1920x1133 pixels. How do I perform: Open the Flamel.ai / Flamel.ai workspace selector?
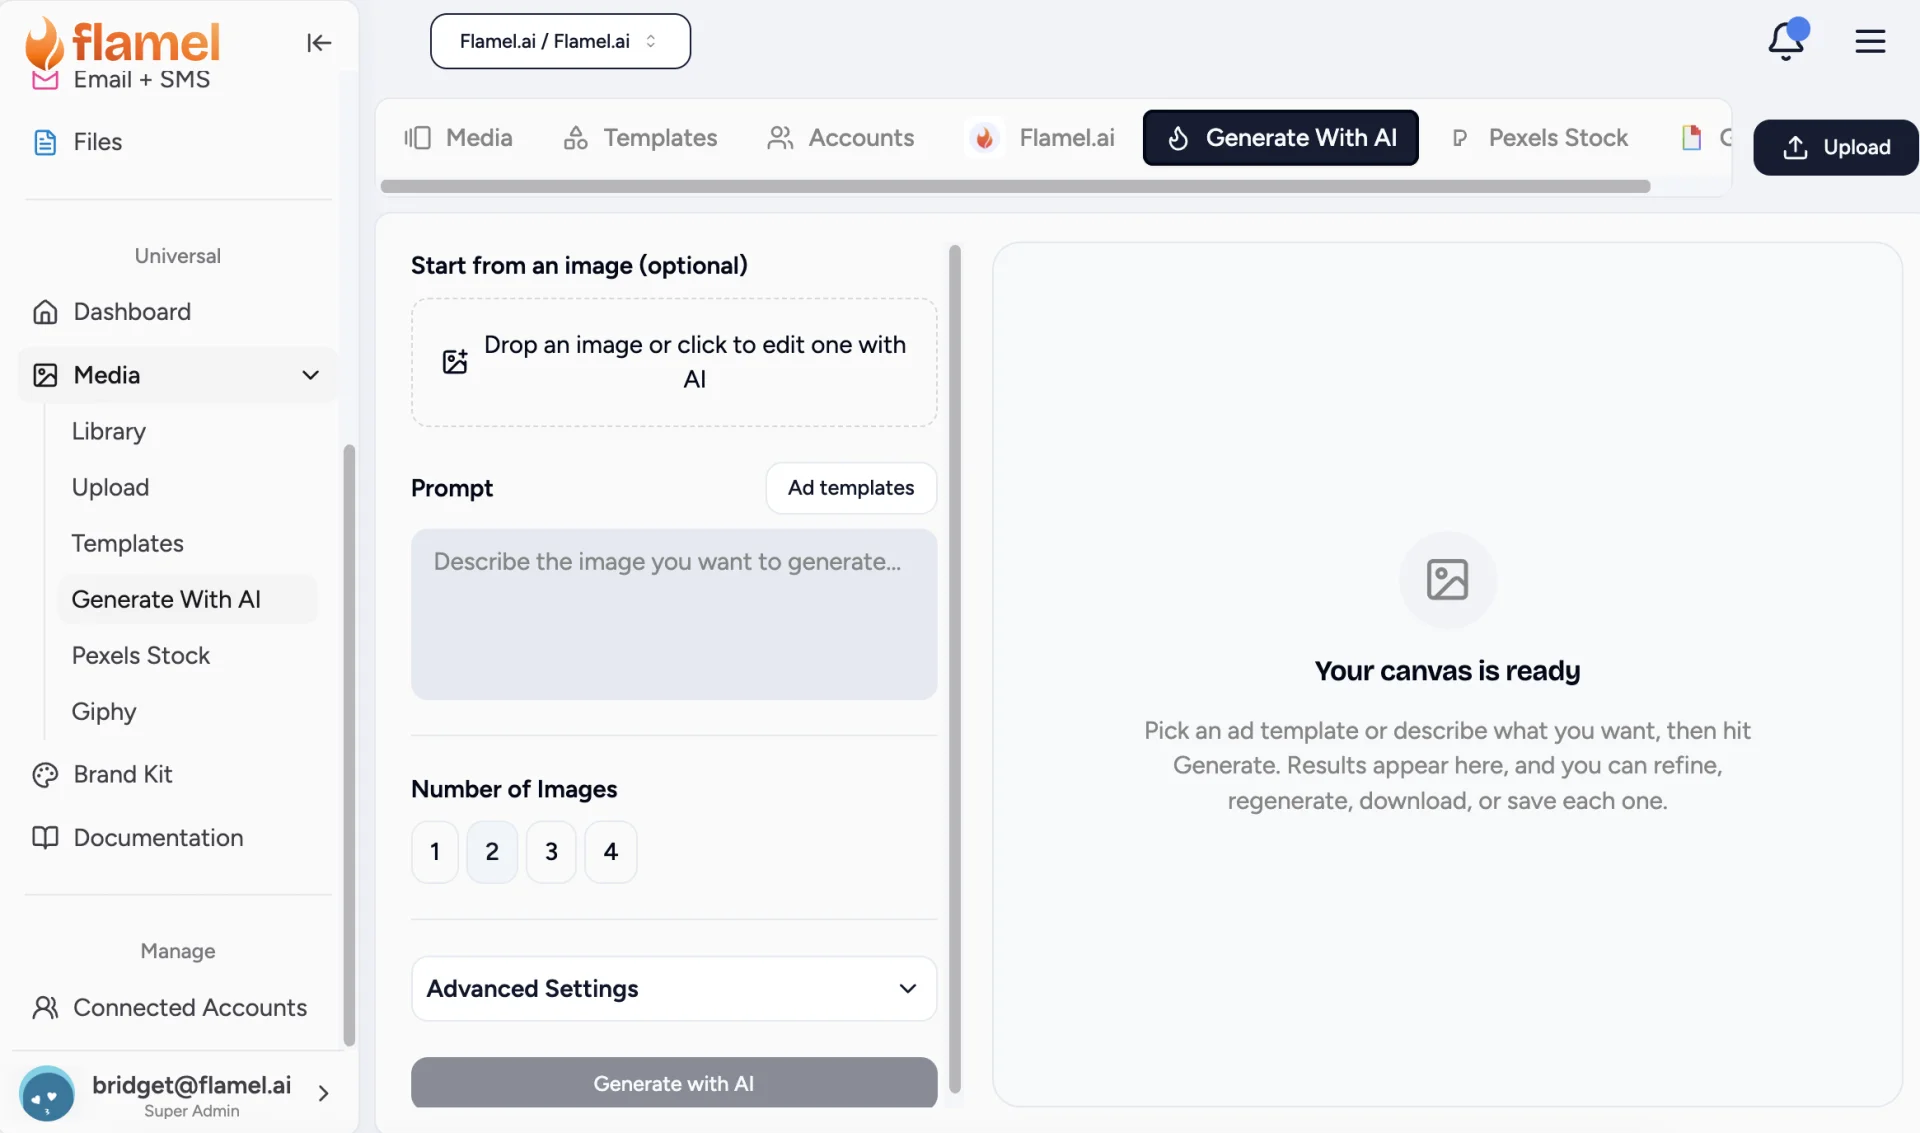560,41
